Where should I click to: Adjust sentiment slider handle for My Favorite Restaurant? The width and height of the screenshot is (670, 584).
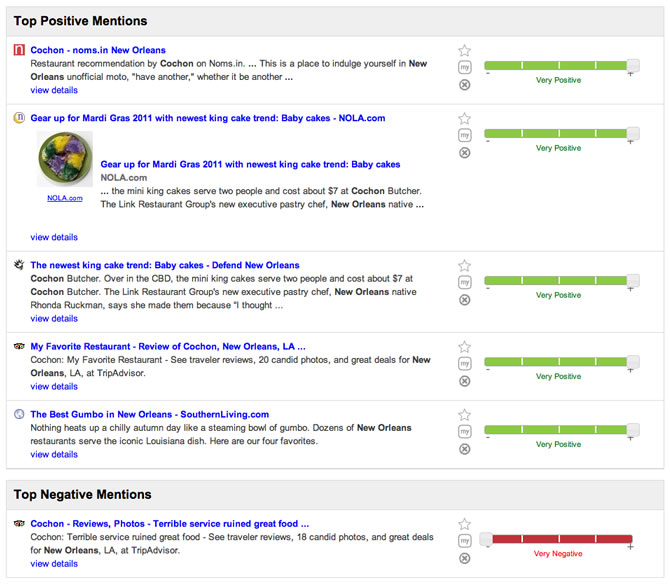pos(633,361)
